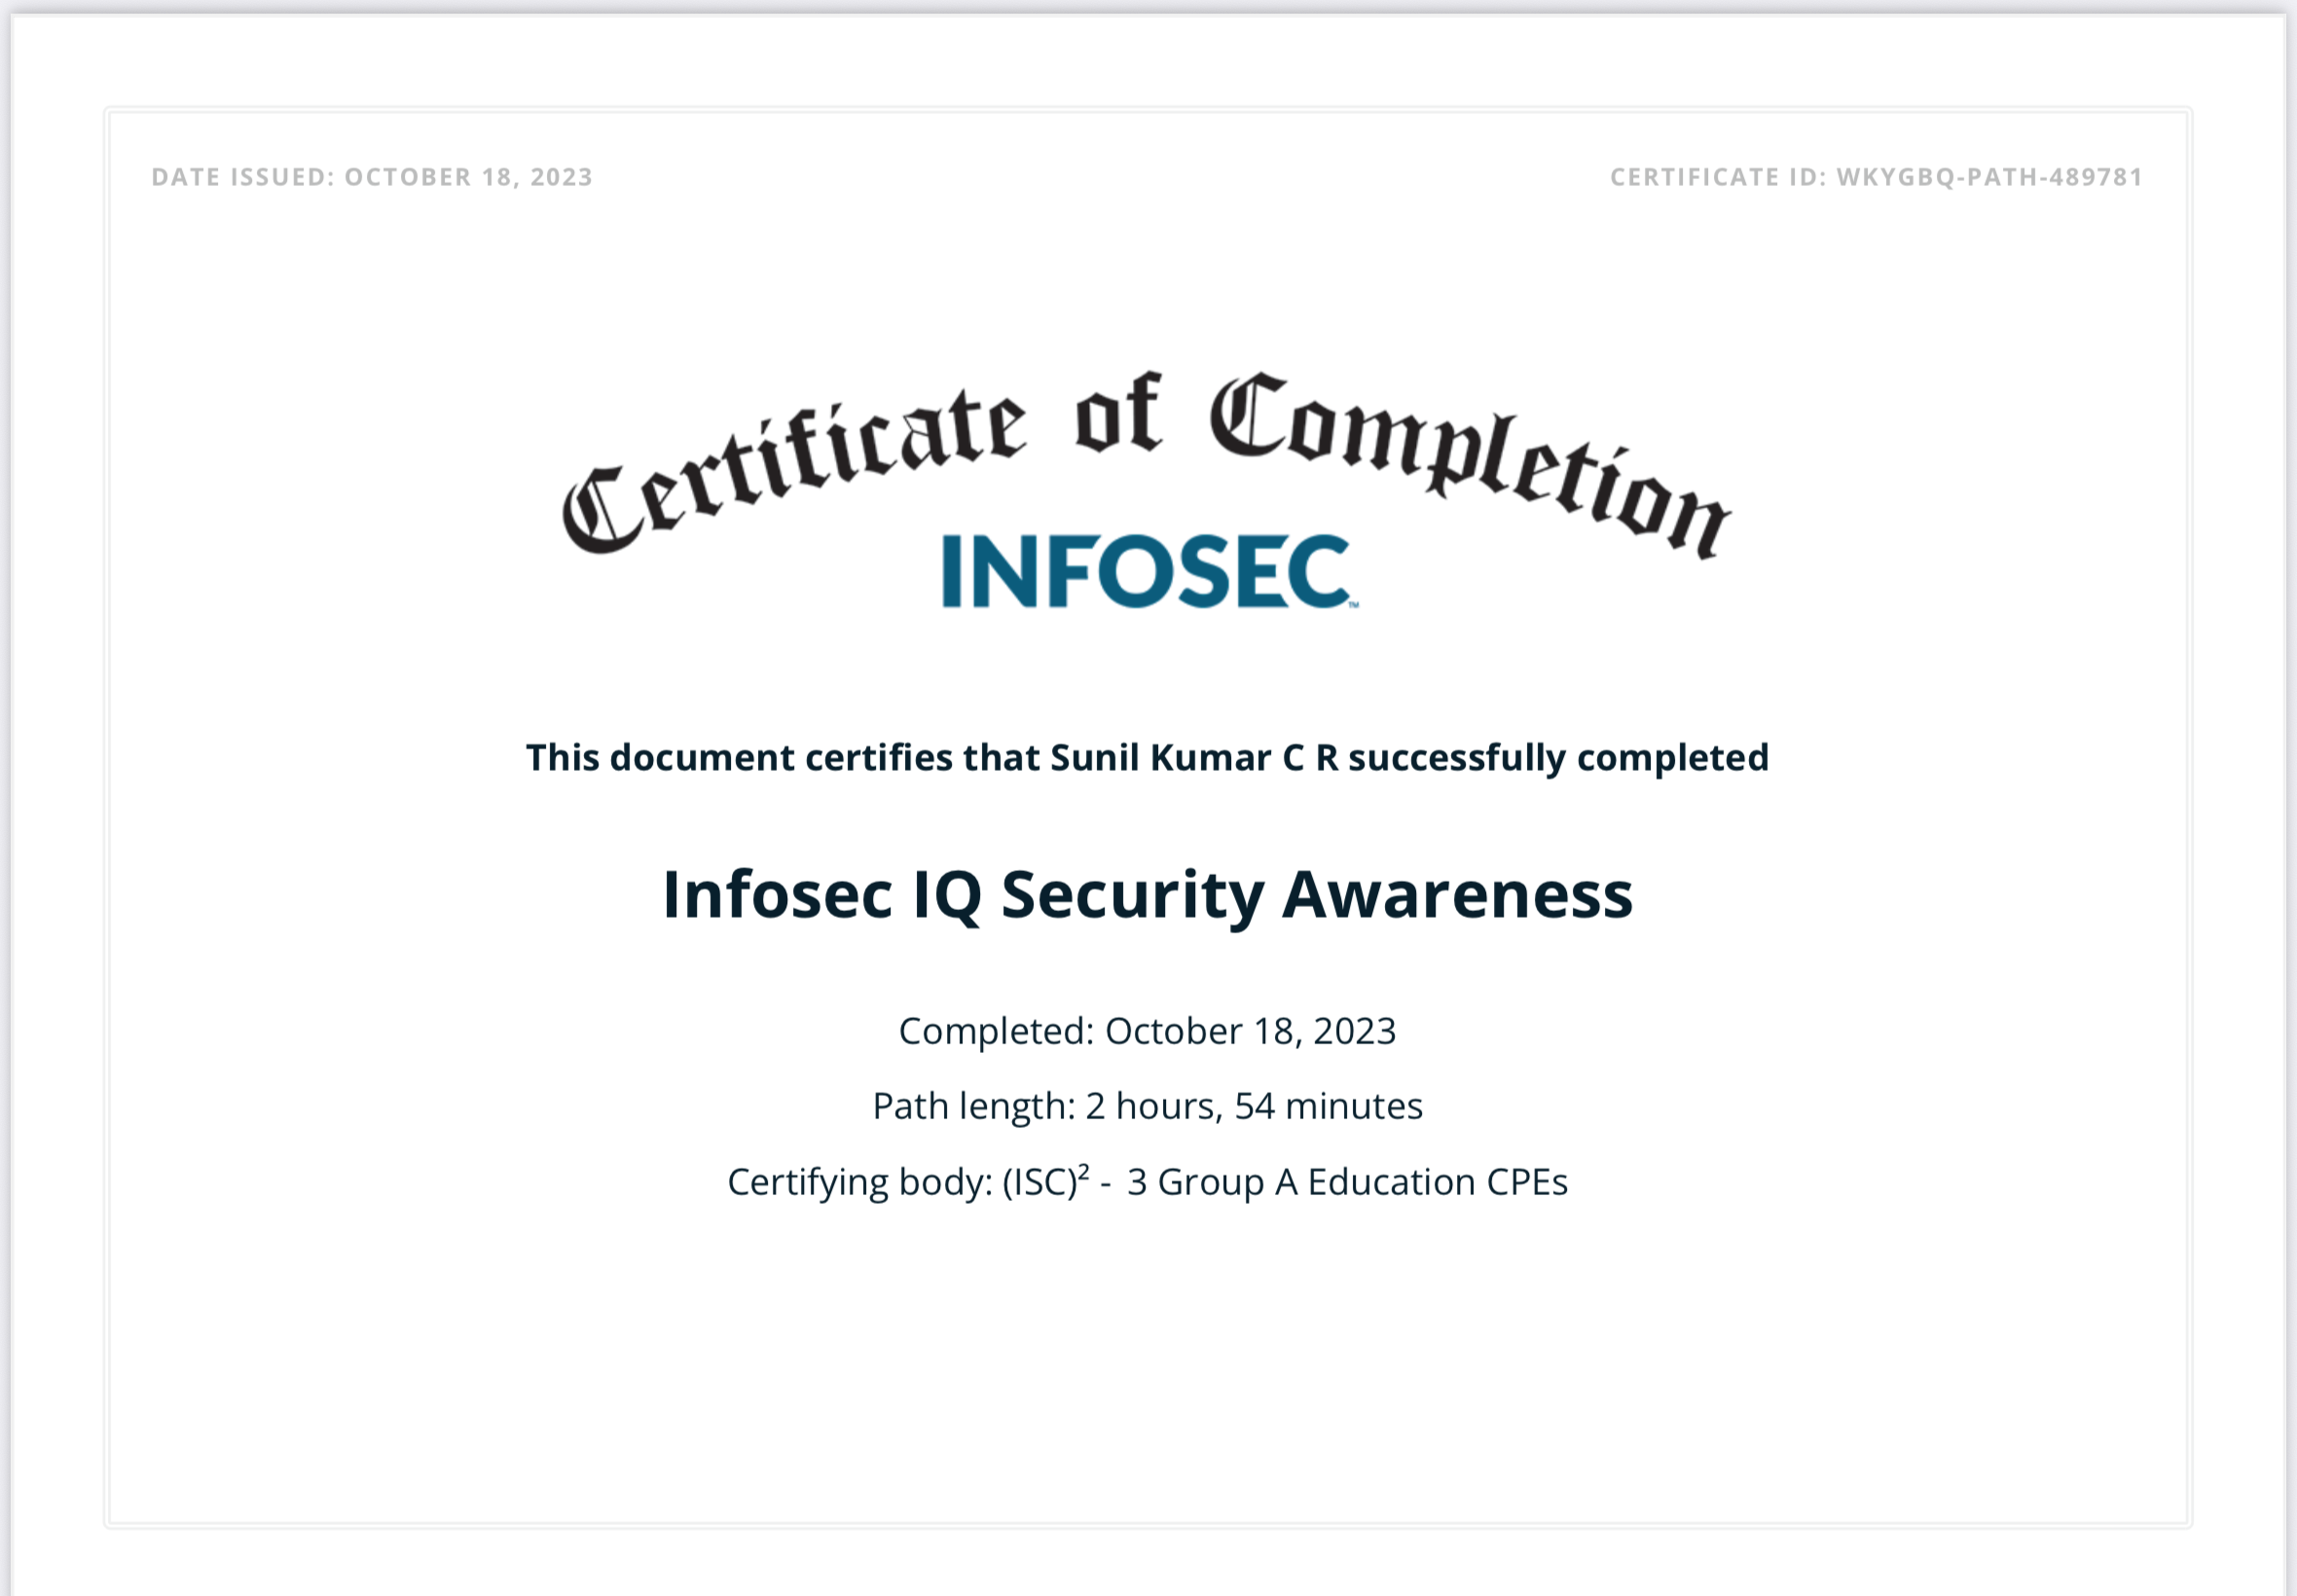2297x1596 pixels.
Task: Click the 'Completed: October 18, 2023' line
Action: tap(1147, 1031)
